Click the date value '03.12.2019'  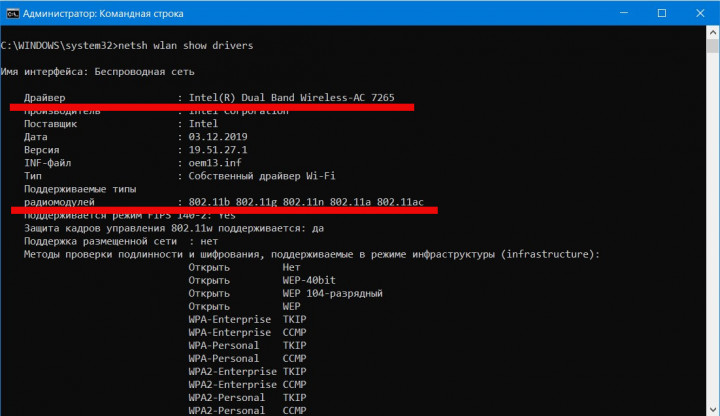click(x=218, y=137)
